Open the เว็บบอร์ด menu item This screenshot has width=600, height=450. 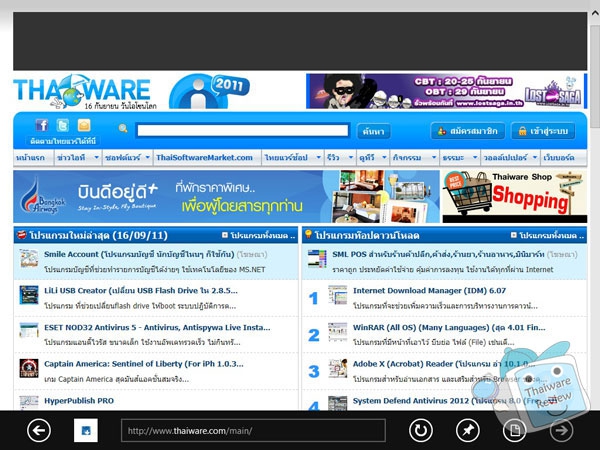click(559, 158)
